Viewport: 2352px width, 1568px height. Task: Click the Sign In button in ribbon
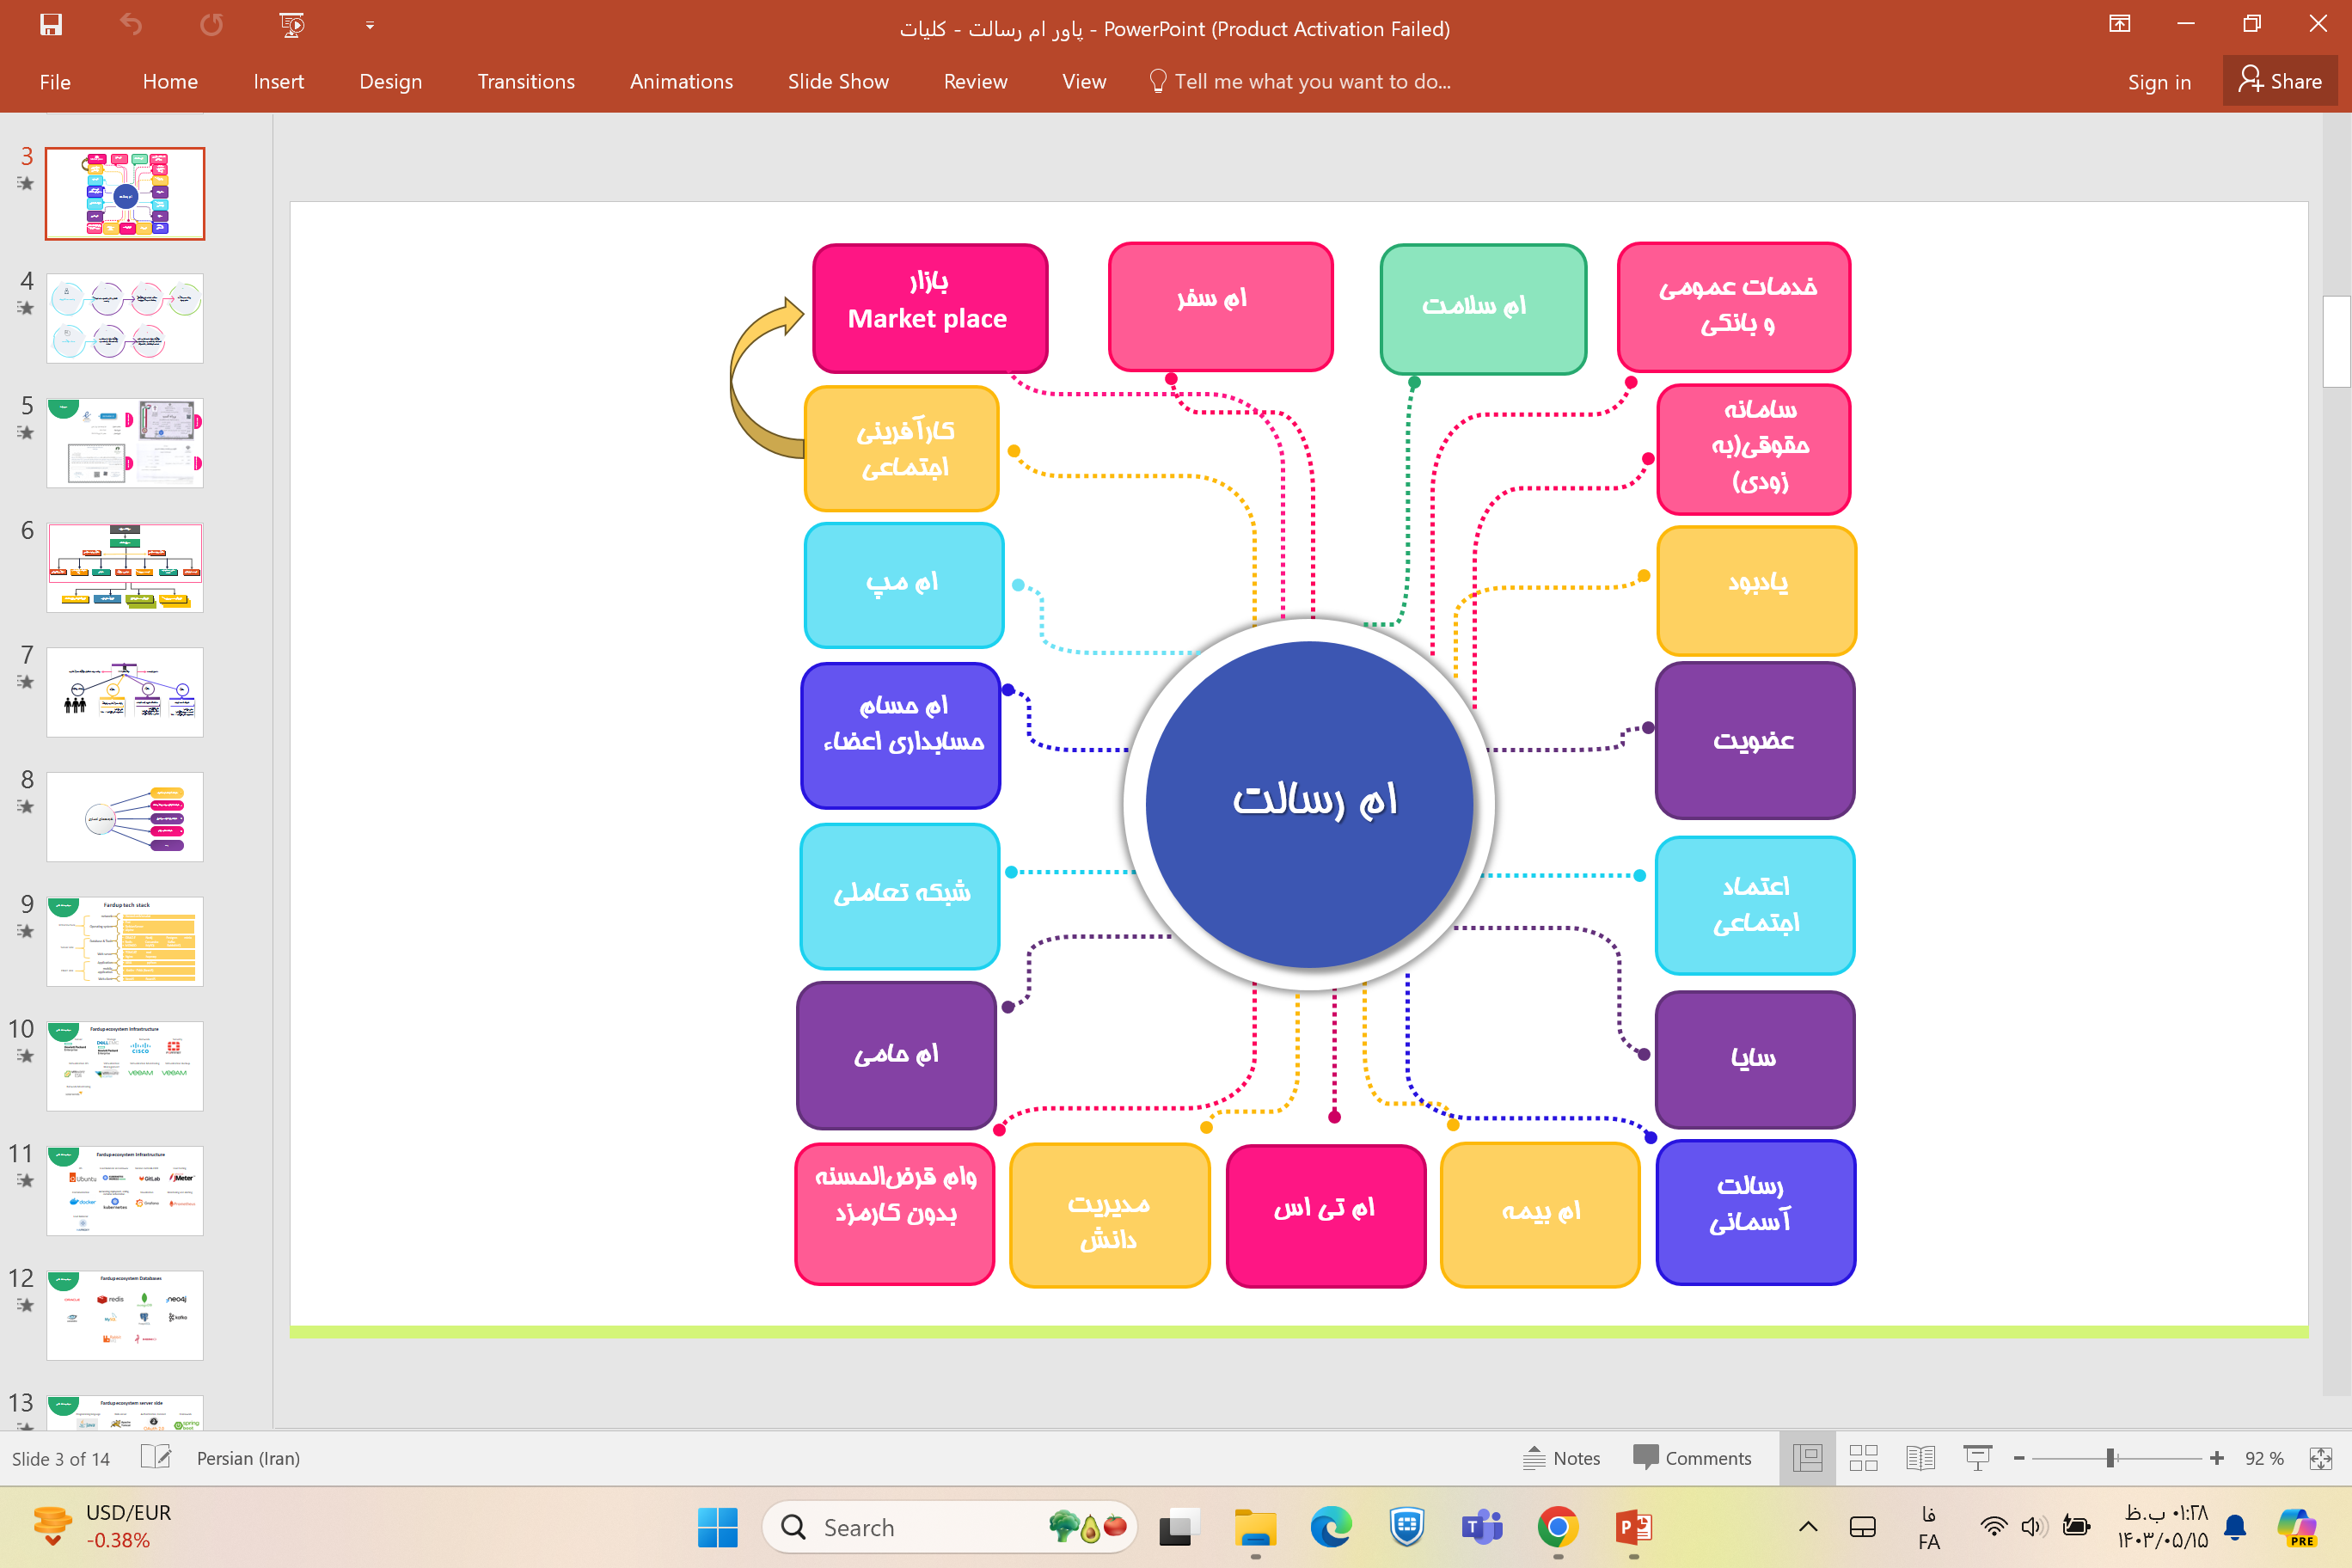tap(2156, 83)
